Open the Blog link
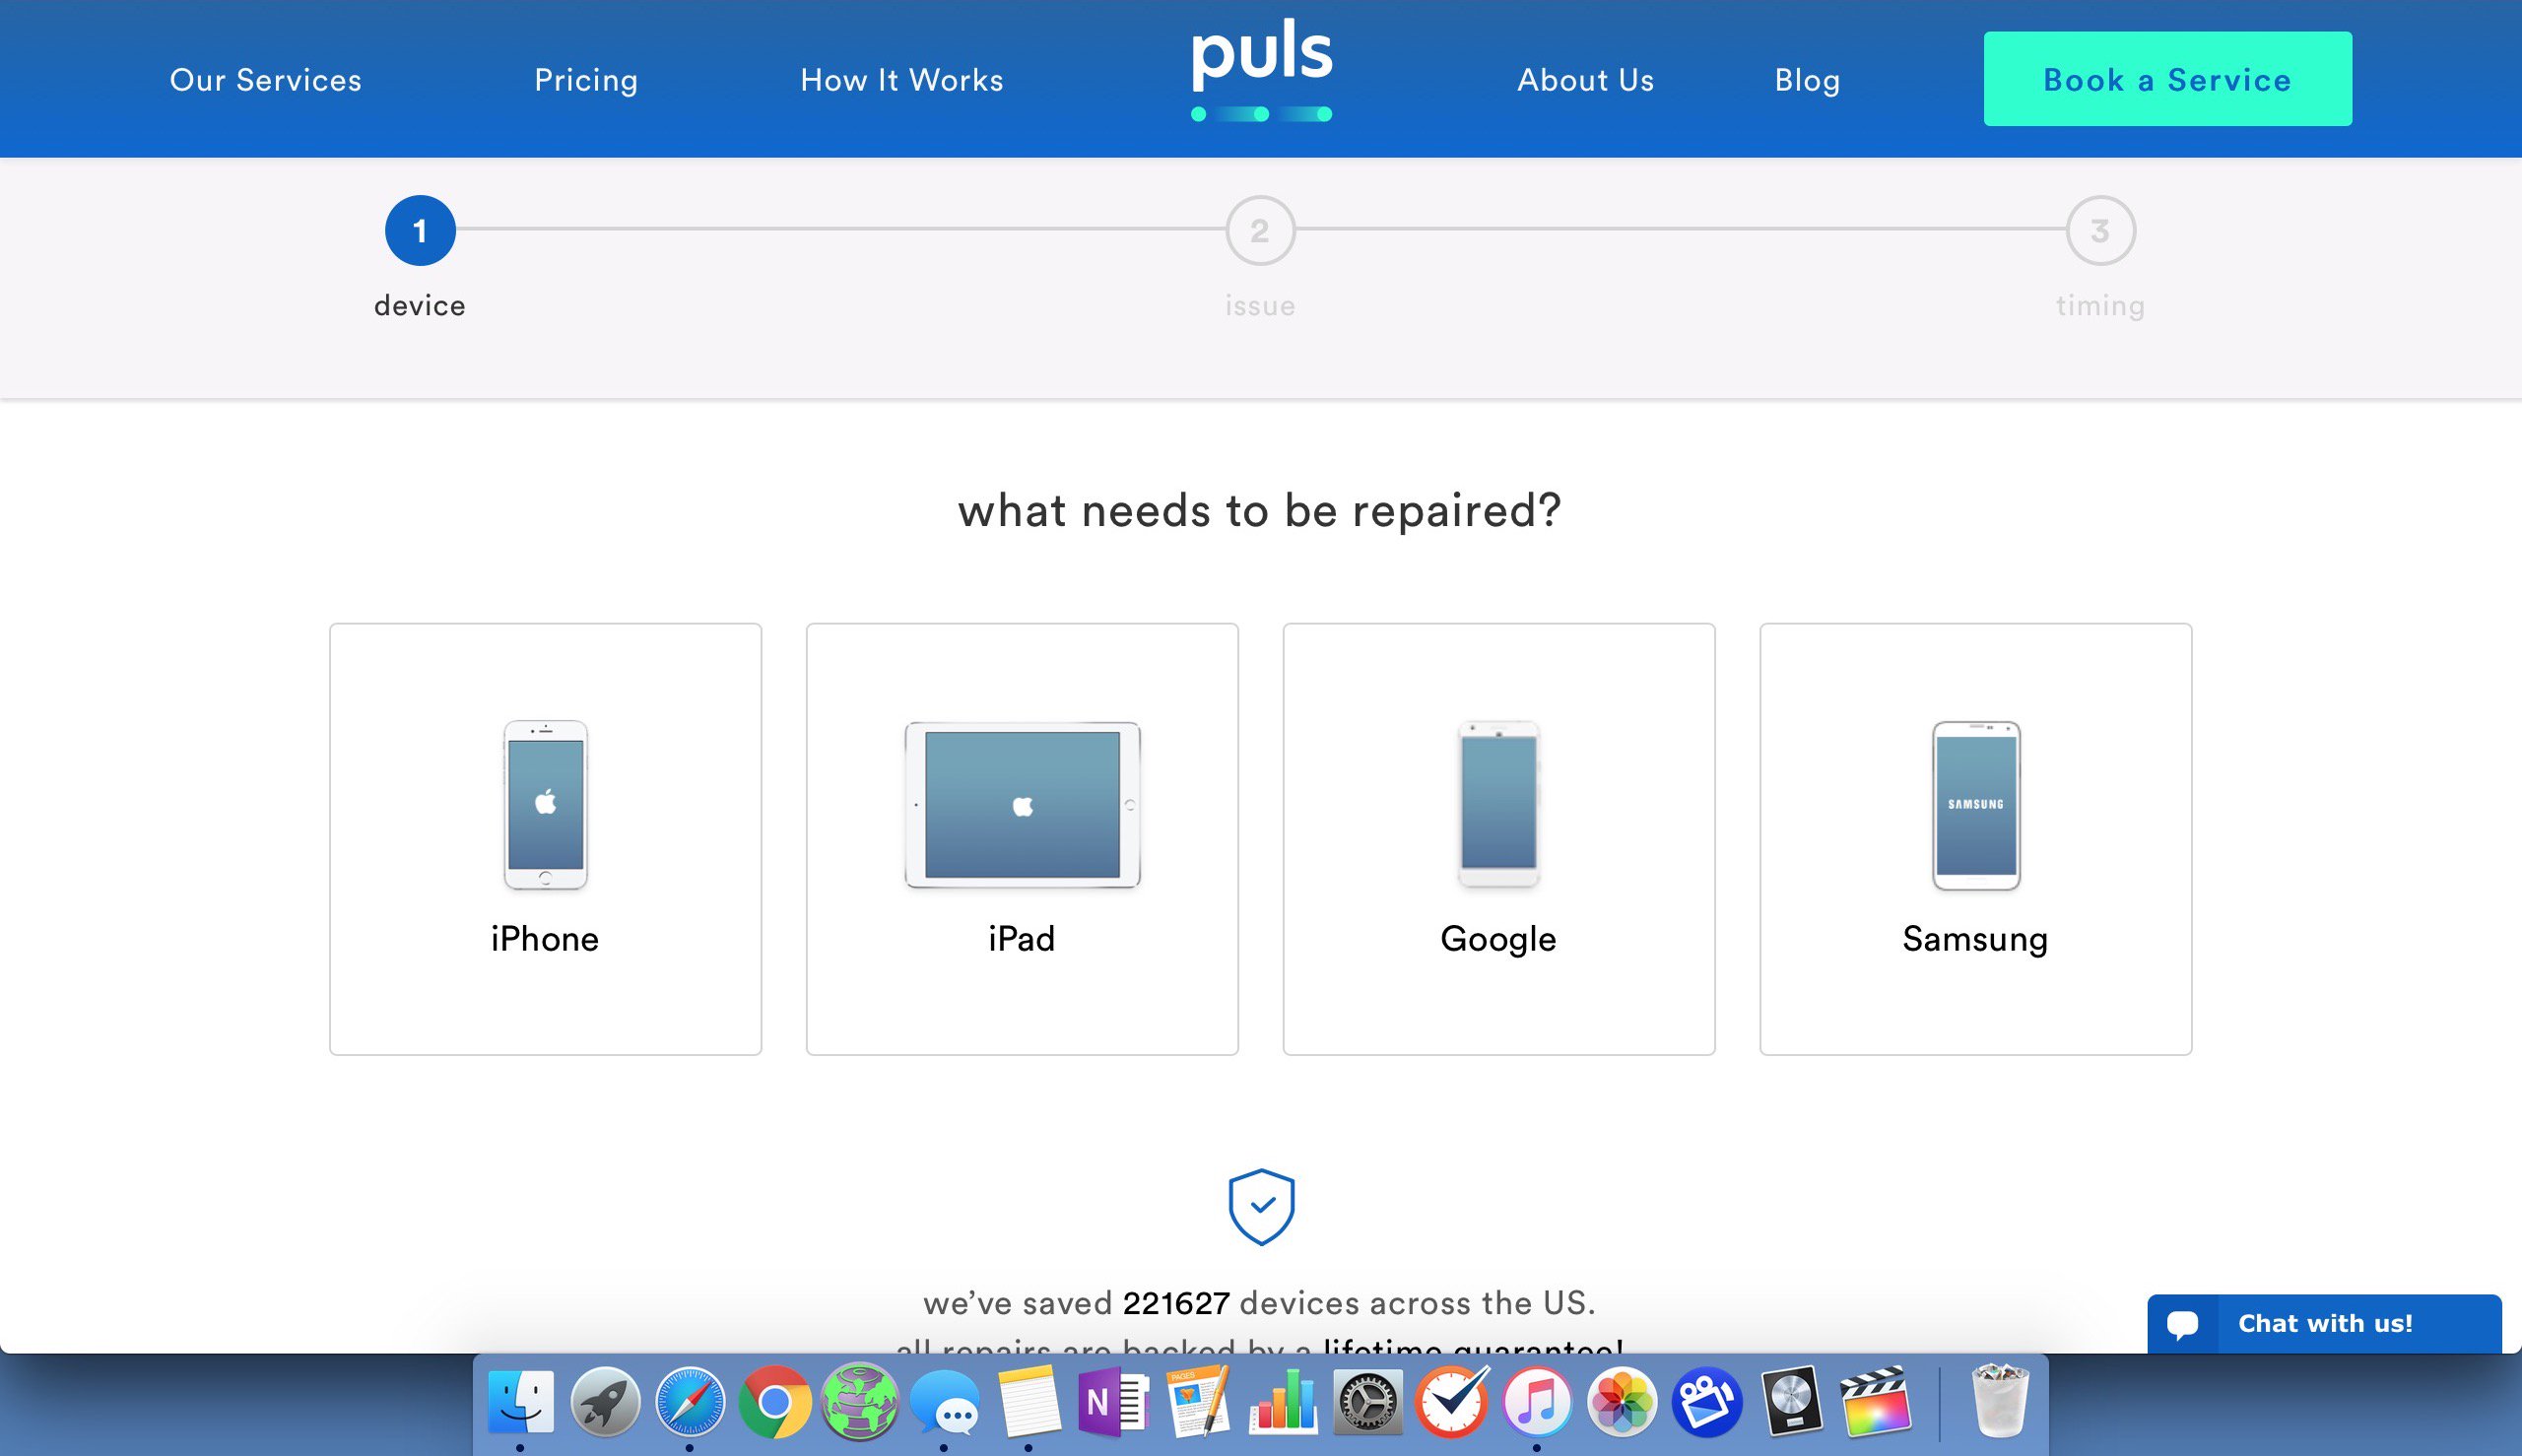The image size is (2522, 1456). [x=1808, y=80]
